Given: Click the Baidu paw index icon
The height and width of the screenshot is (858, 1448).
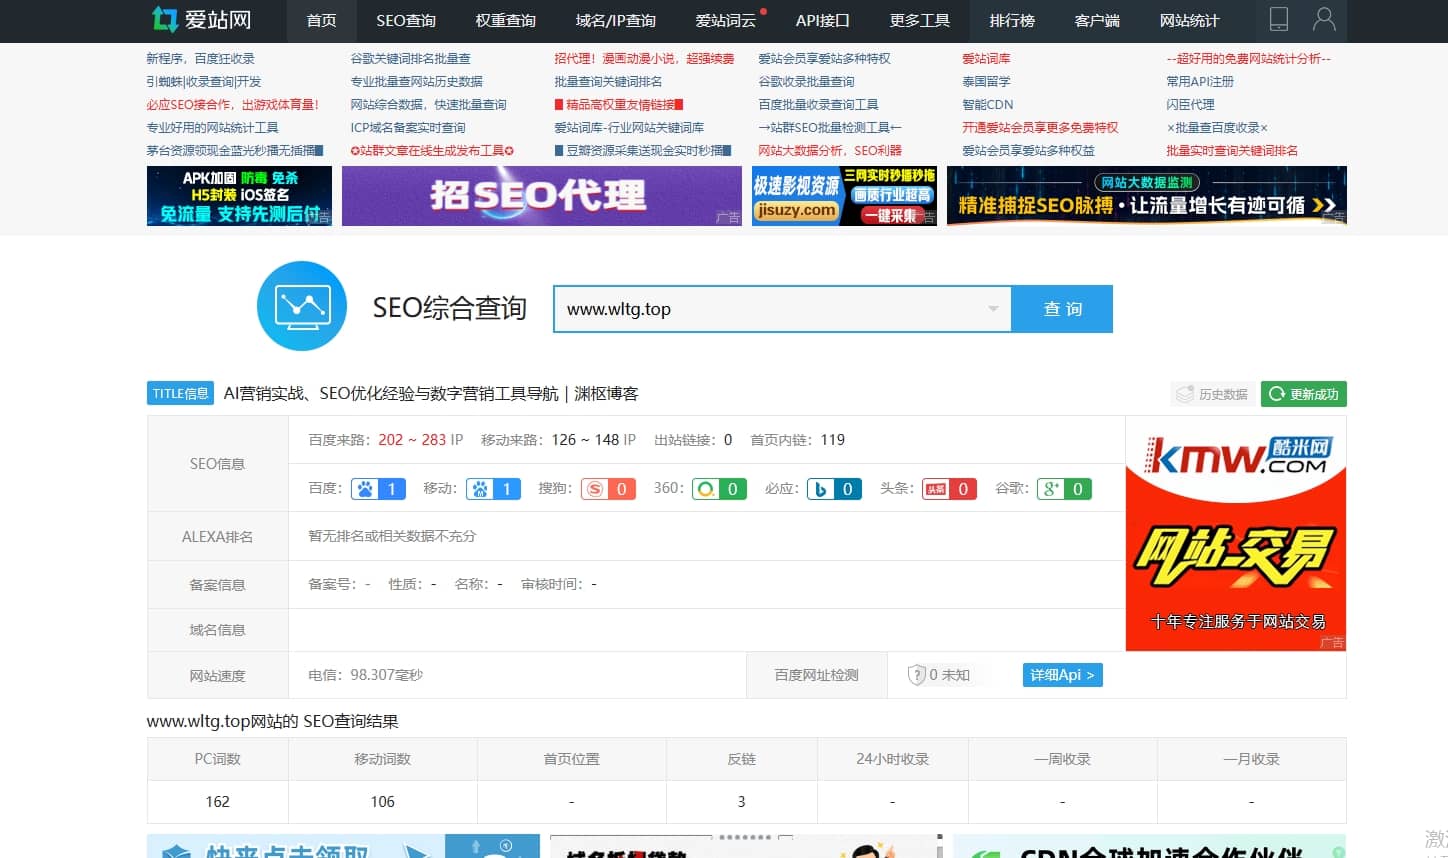Looking at the screenshot, I should [366, 489].
